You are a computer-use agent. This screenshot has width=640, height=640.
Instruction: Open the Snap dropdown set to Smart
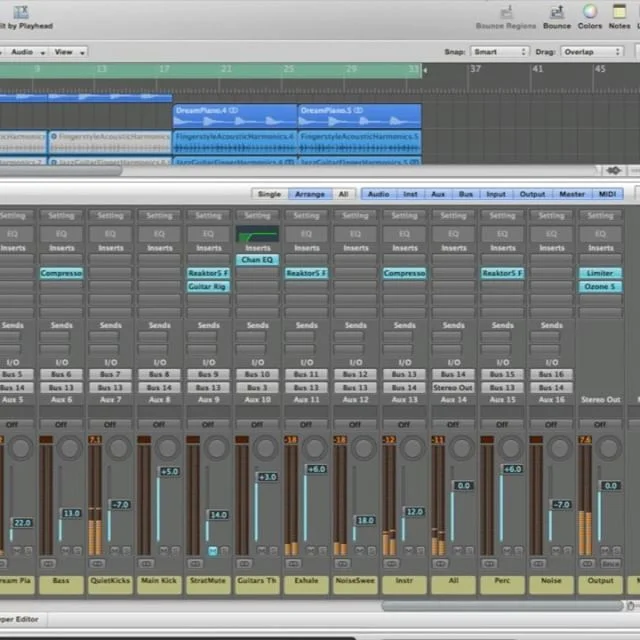click(x=499, y=51)
